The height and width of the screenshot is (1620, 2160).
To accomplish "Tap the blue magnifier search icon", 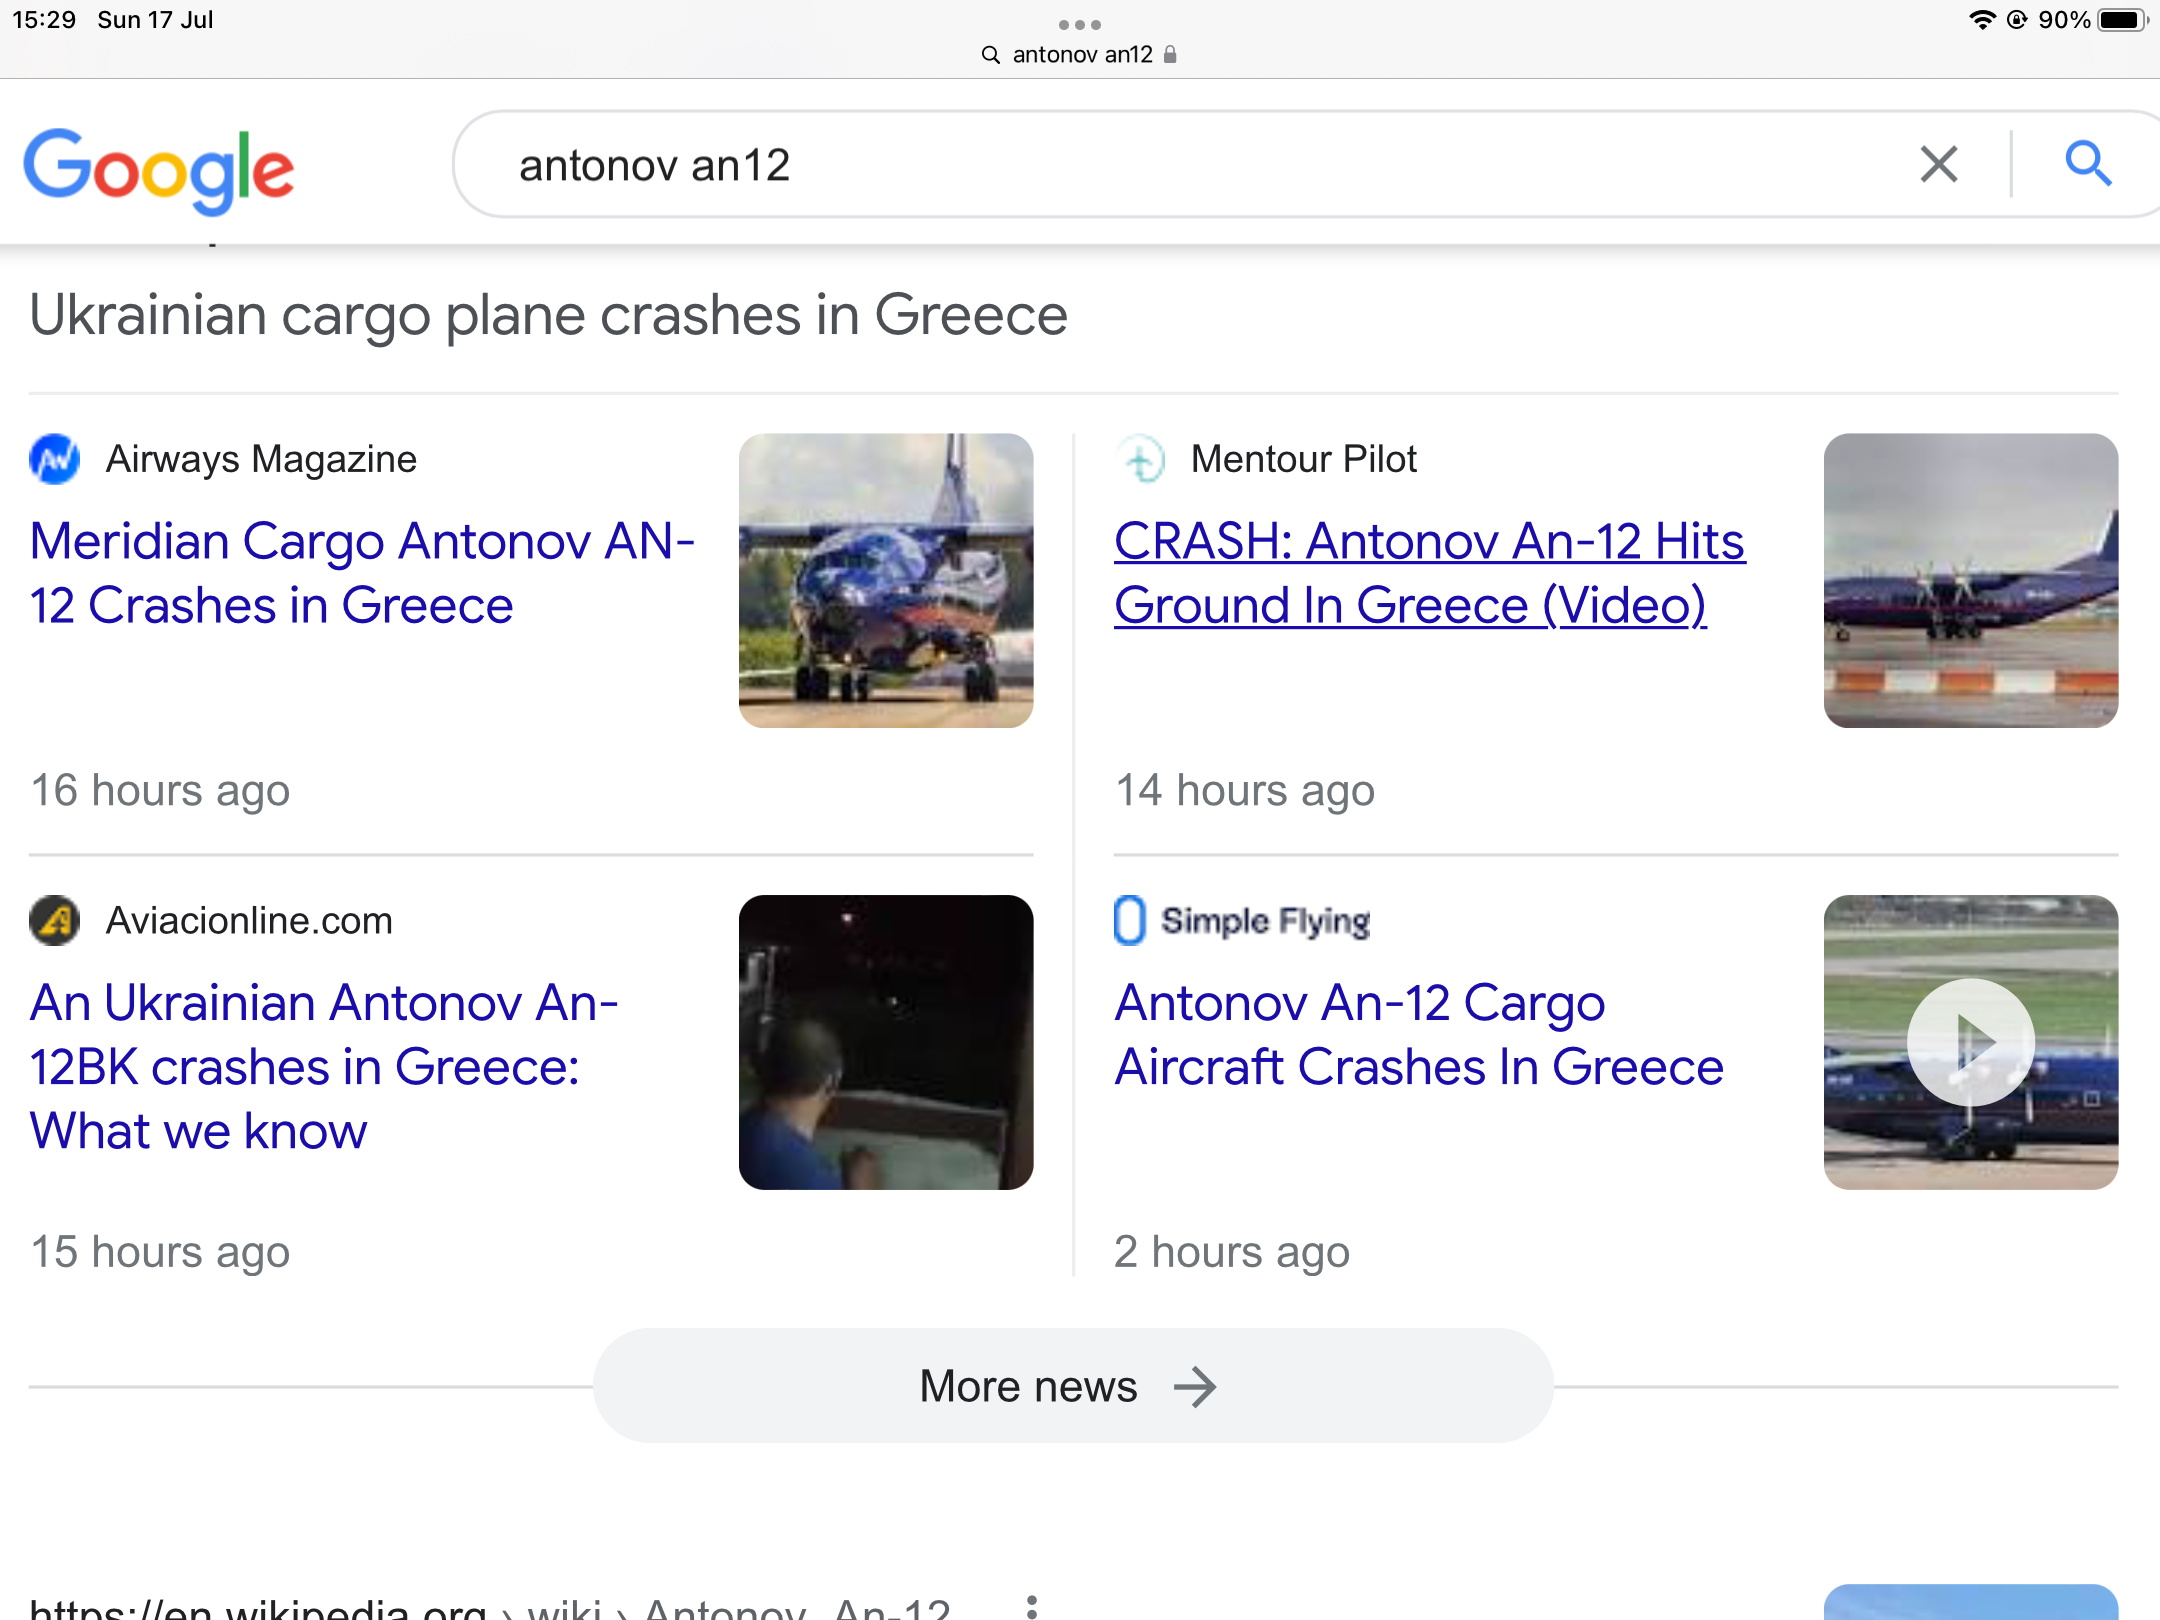I will click(x=2088, y=164).
